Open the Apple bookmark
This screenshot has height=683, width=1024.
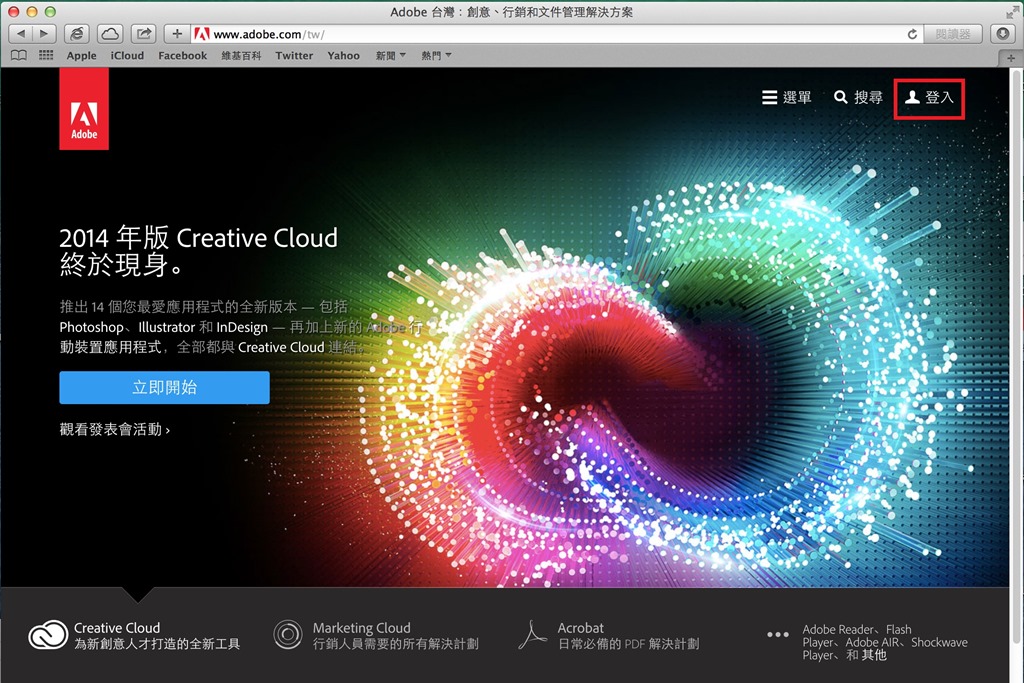point(82,56)
